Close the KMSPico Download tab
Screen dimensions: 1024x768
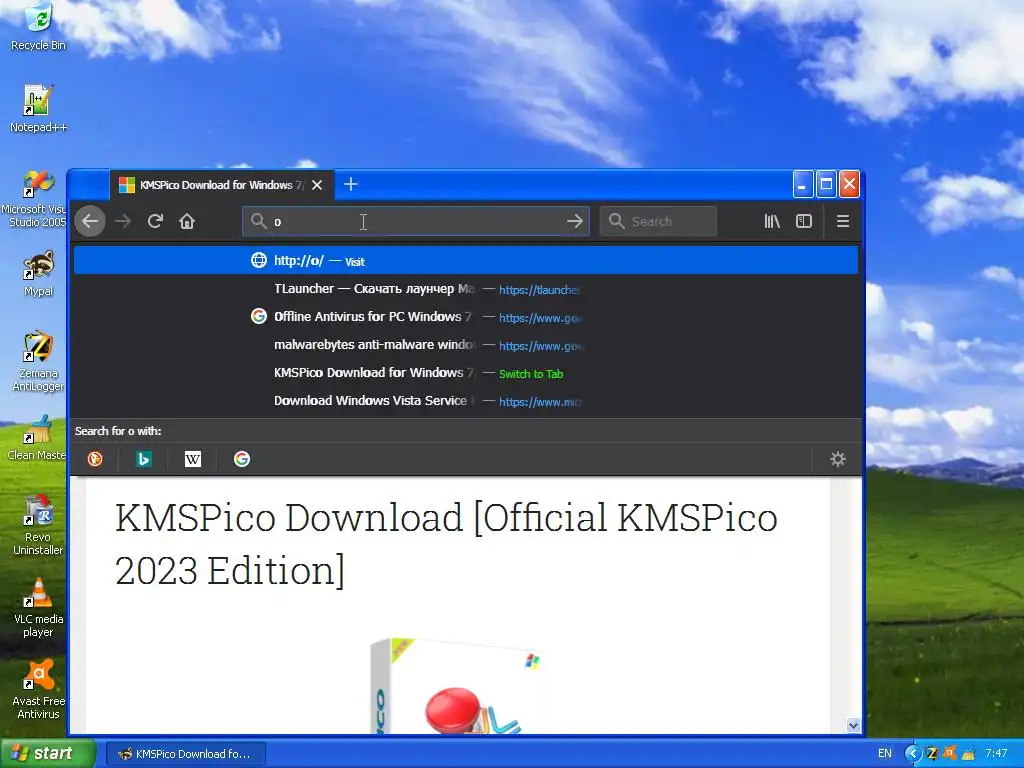pos(317,185)
